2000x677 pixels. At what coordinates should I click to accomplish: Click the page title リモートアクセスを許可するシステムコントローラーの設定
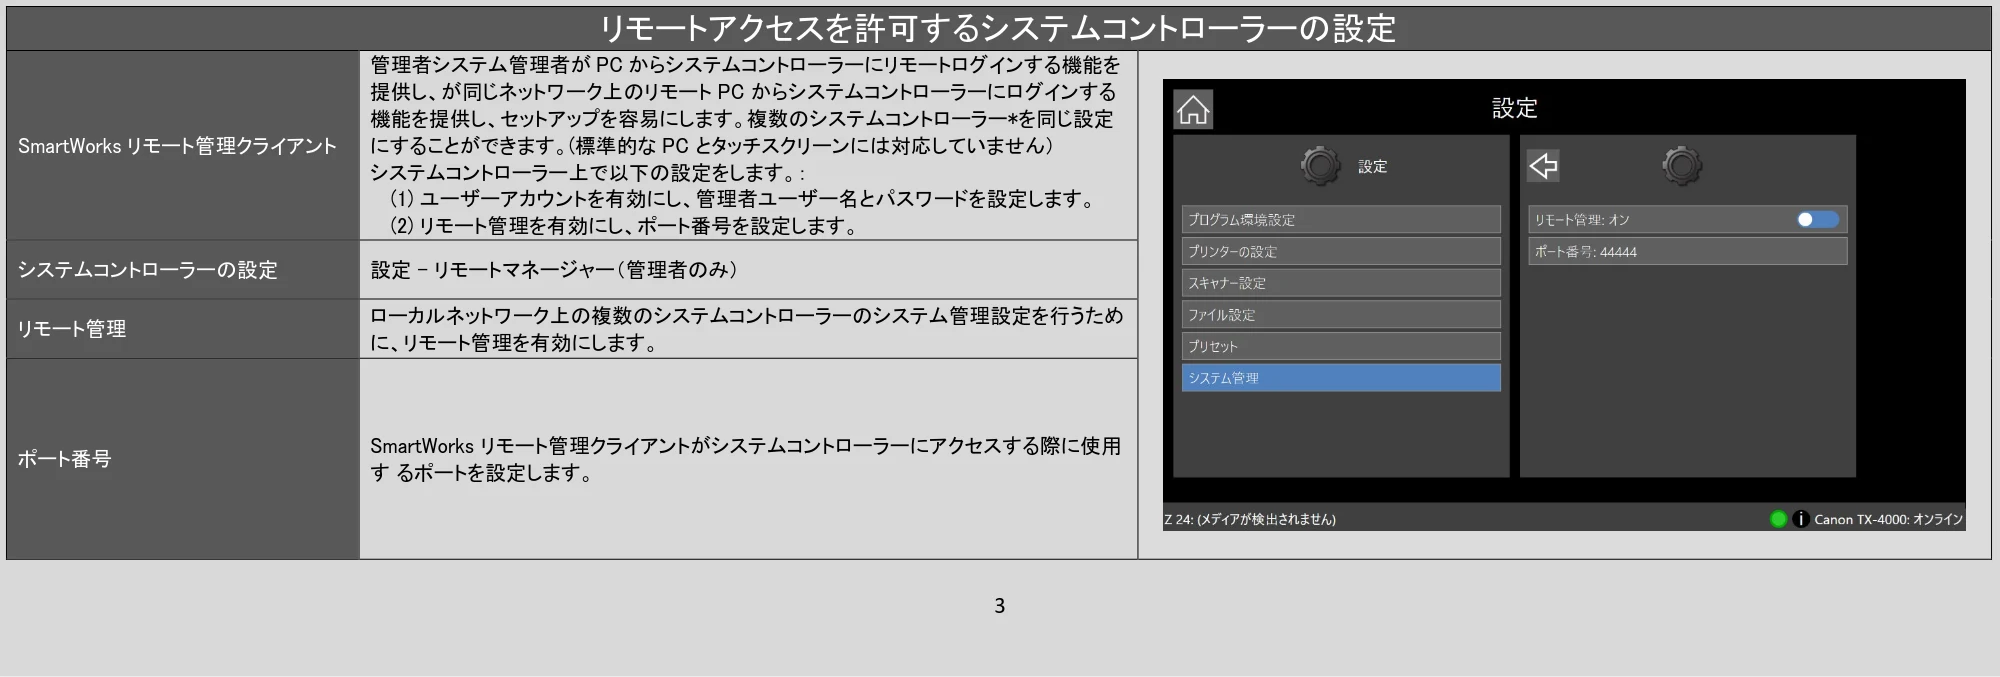(x=998, y=28)
